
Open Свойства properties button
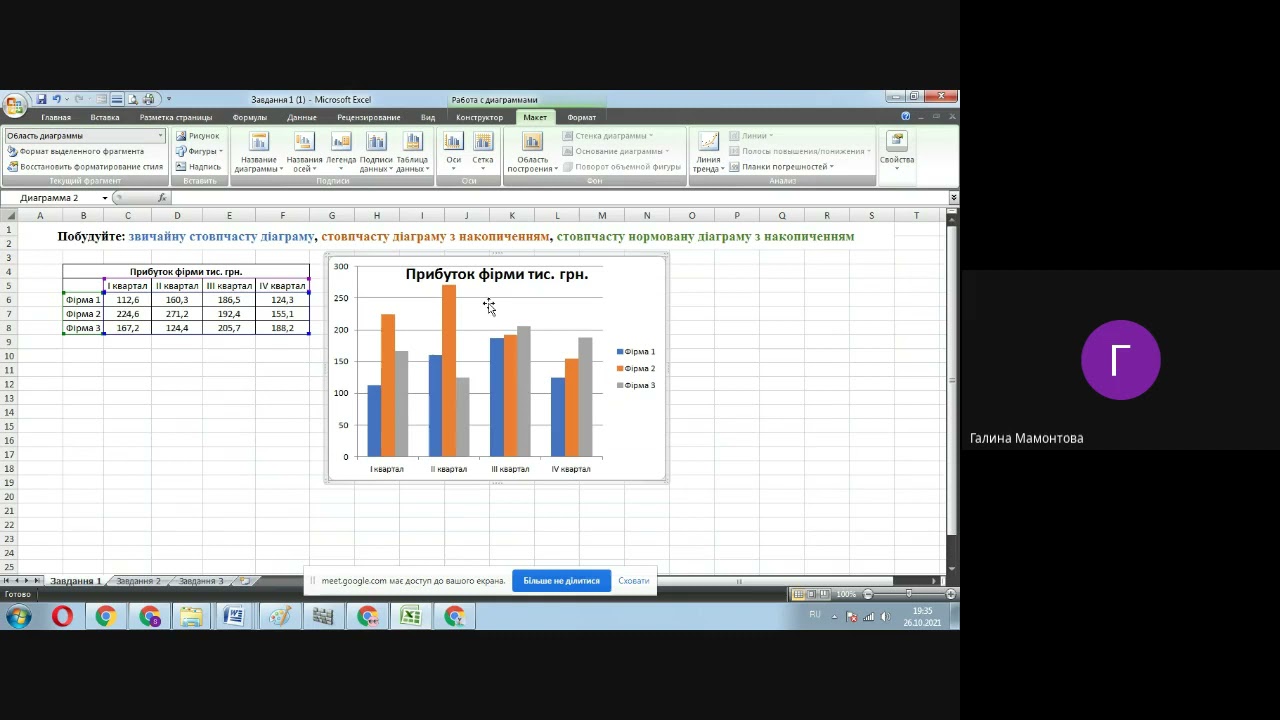pos(897,150)
